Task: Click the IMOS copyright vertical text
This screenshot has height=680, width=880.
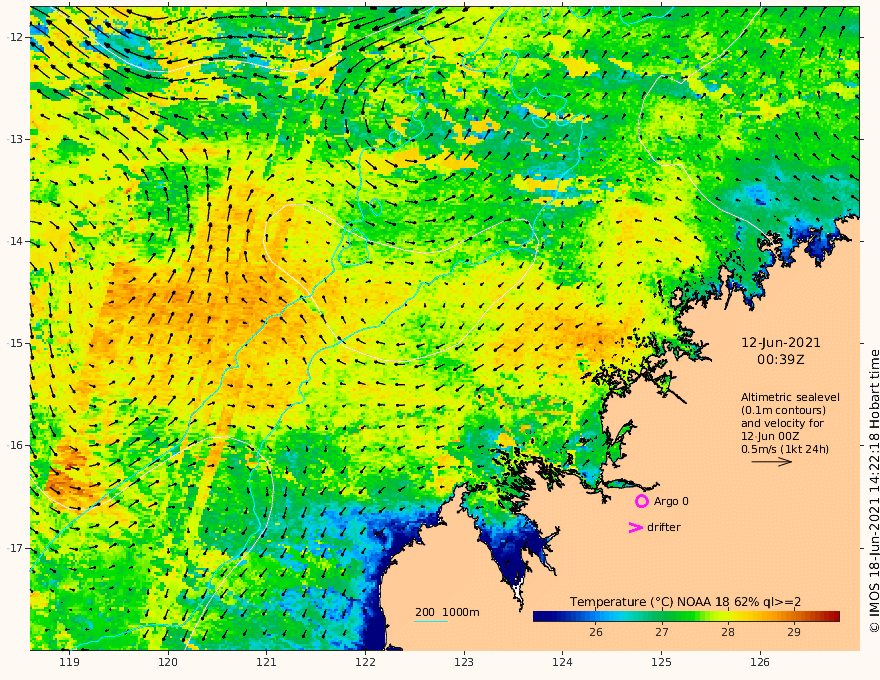Action: tap(874, 491)
